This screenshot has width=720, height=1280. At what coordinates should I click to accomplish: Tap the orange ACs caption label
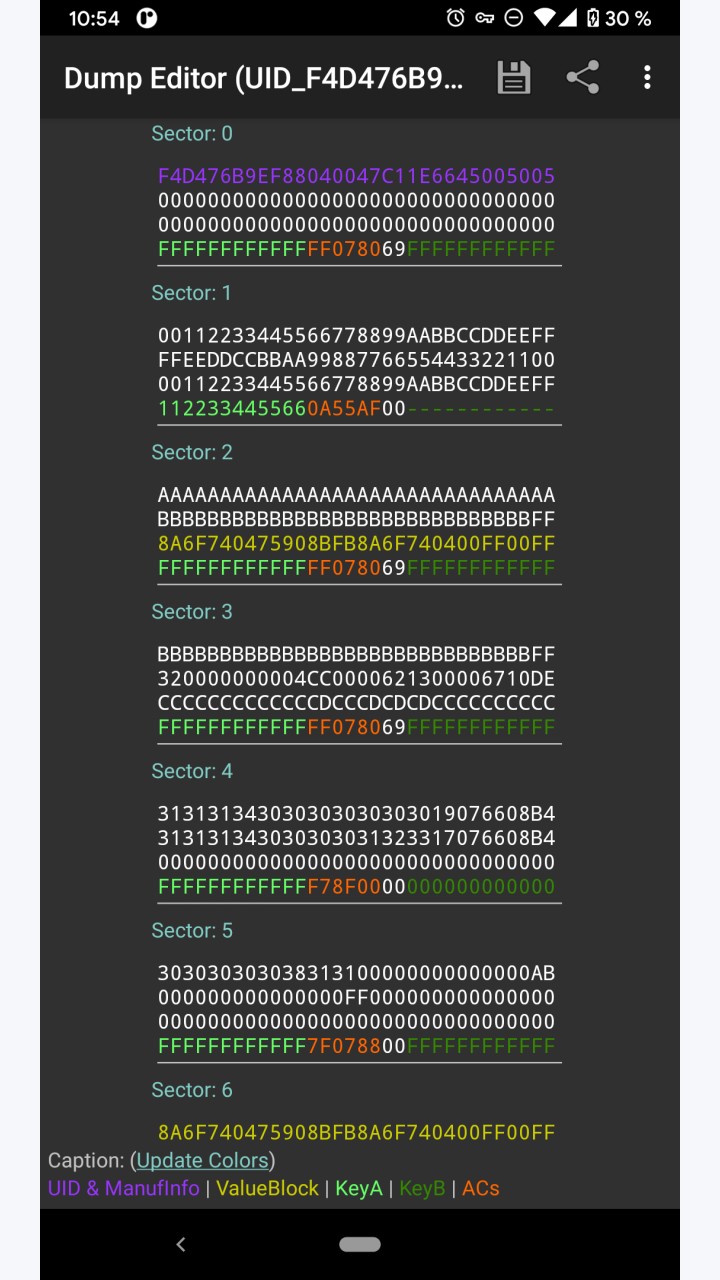pyautogui.click(x=481, y=1188)
